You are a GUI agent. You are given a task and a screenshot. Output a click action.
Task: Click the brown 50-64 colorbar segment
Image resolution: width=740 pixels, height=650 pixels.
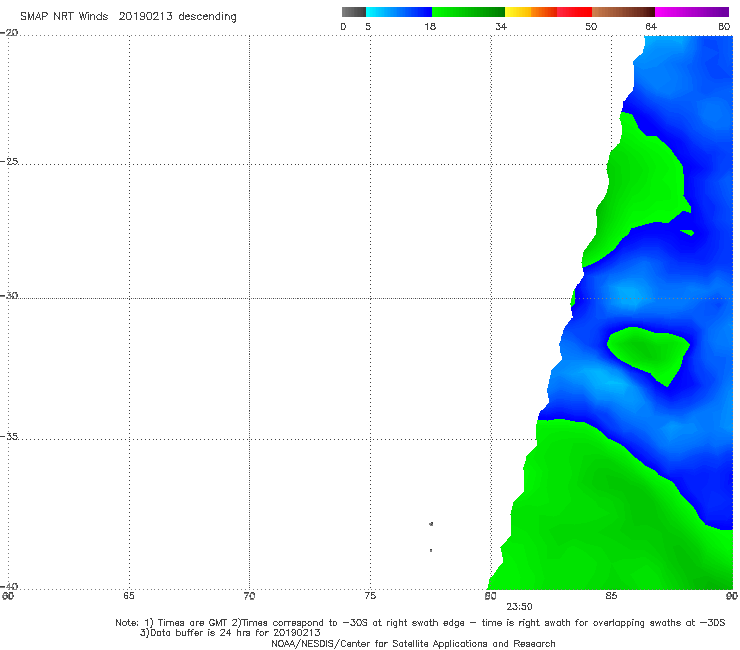(623, 12)
